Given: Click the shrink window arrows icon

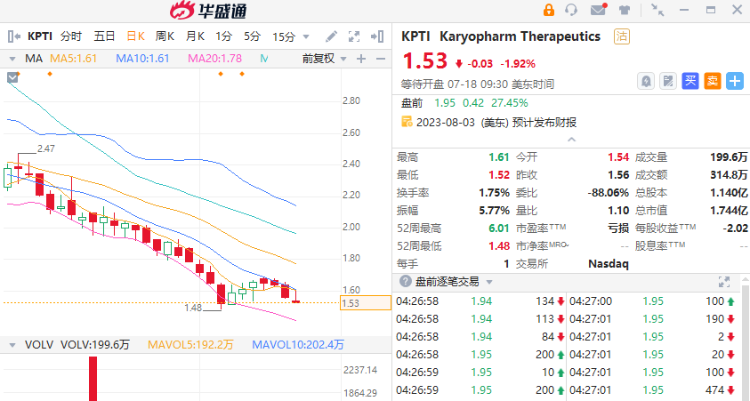Looking at the screenshot, I should pos(658,10).
